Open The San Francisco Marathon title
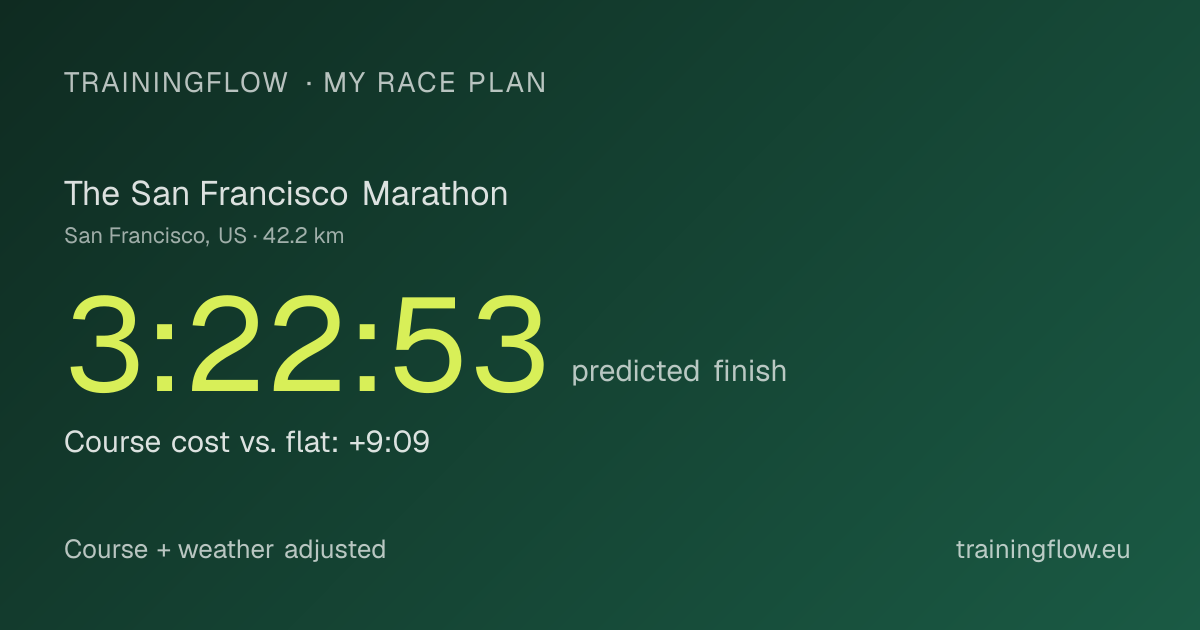This screenshot has width=1200, height=630. (x=286, y=194)
